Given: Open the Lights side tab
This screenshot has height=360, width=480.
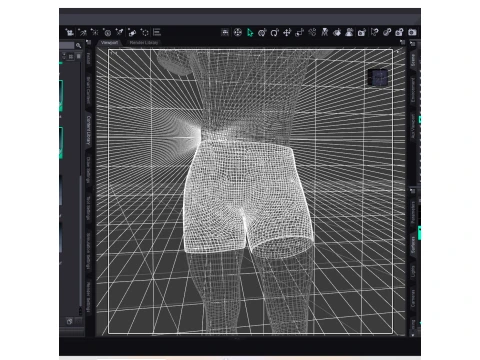Looking at the screenshot, I should point(413,272).
